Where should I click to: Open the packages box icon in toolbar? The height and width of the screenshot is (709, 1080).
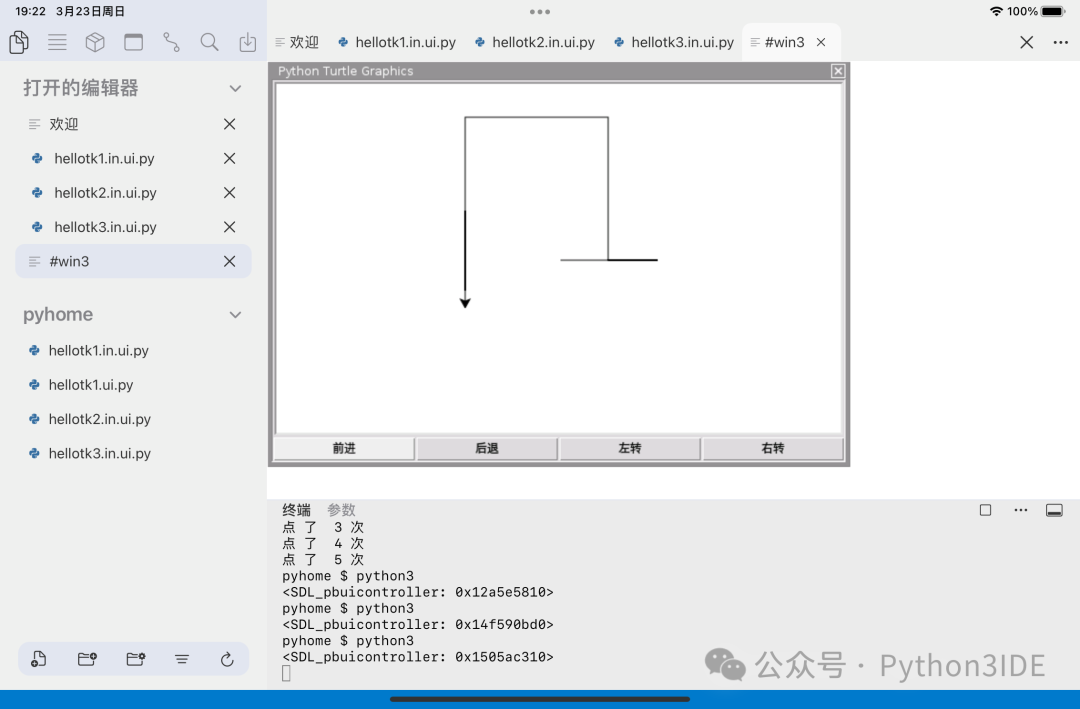pyautogui.click(x=95, y=42)
